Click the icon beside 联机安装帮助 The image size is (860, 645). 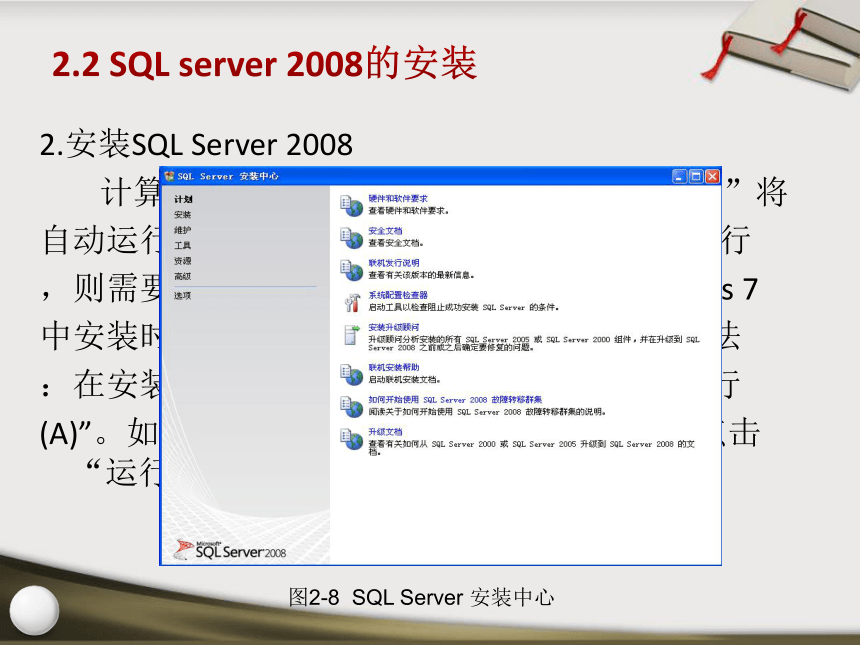pyautogui.click(x=351, y=375)
